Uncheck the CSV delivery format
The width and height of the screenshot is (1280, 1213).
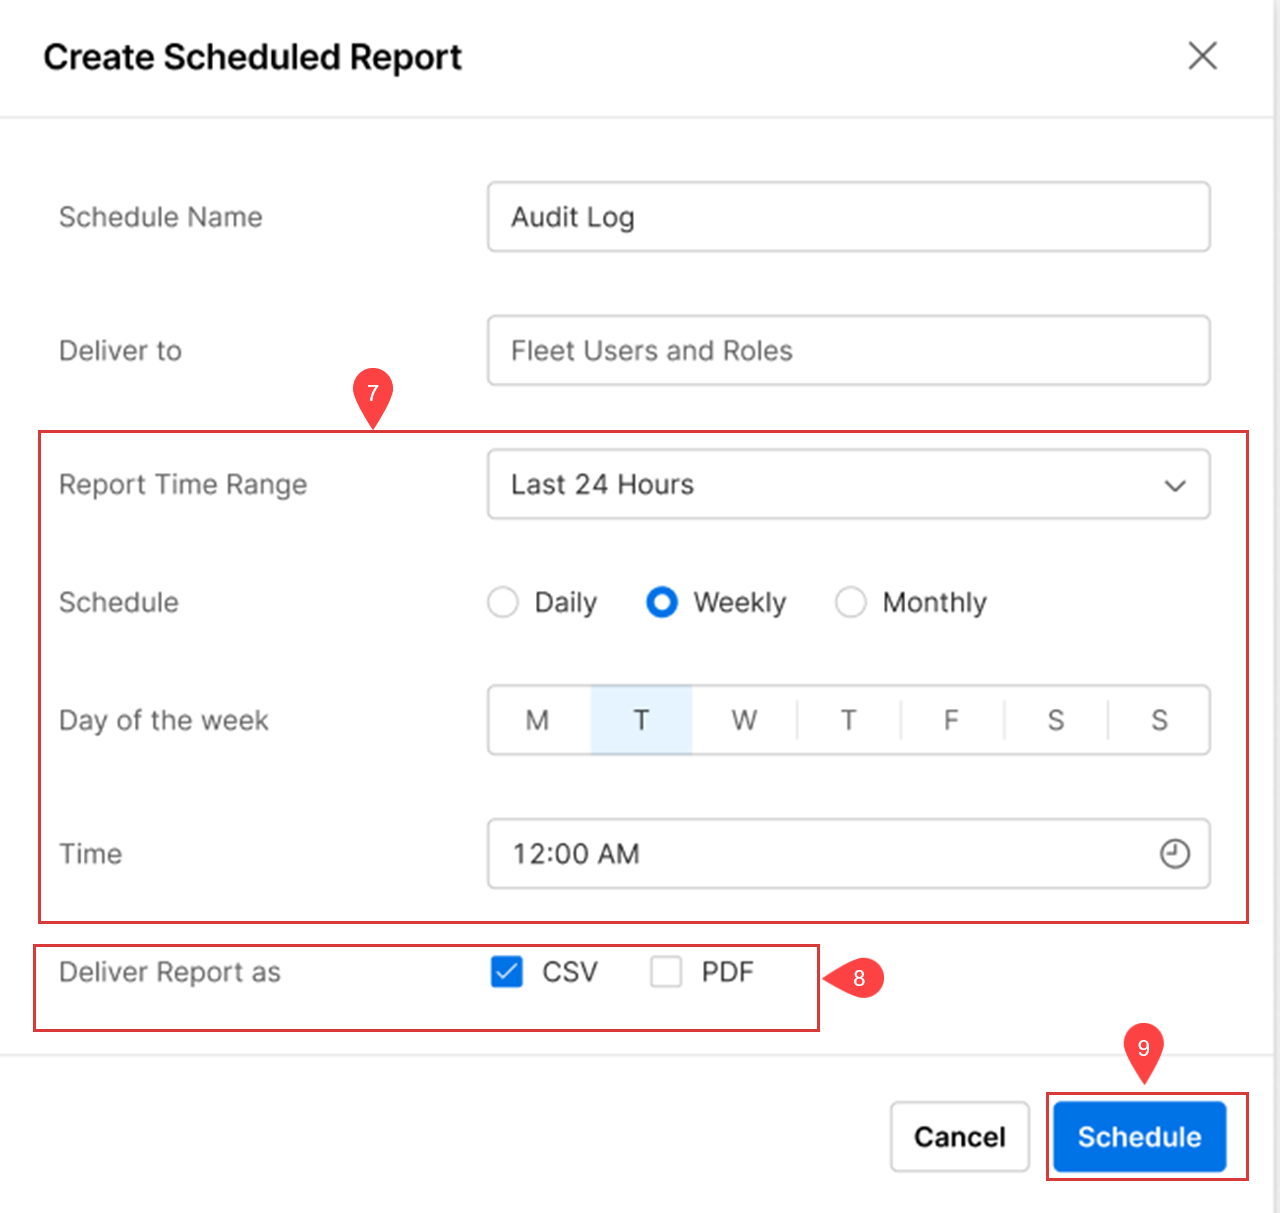508,971
